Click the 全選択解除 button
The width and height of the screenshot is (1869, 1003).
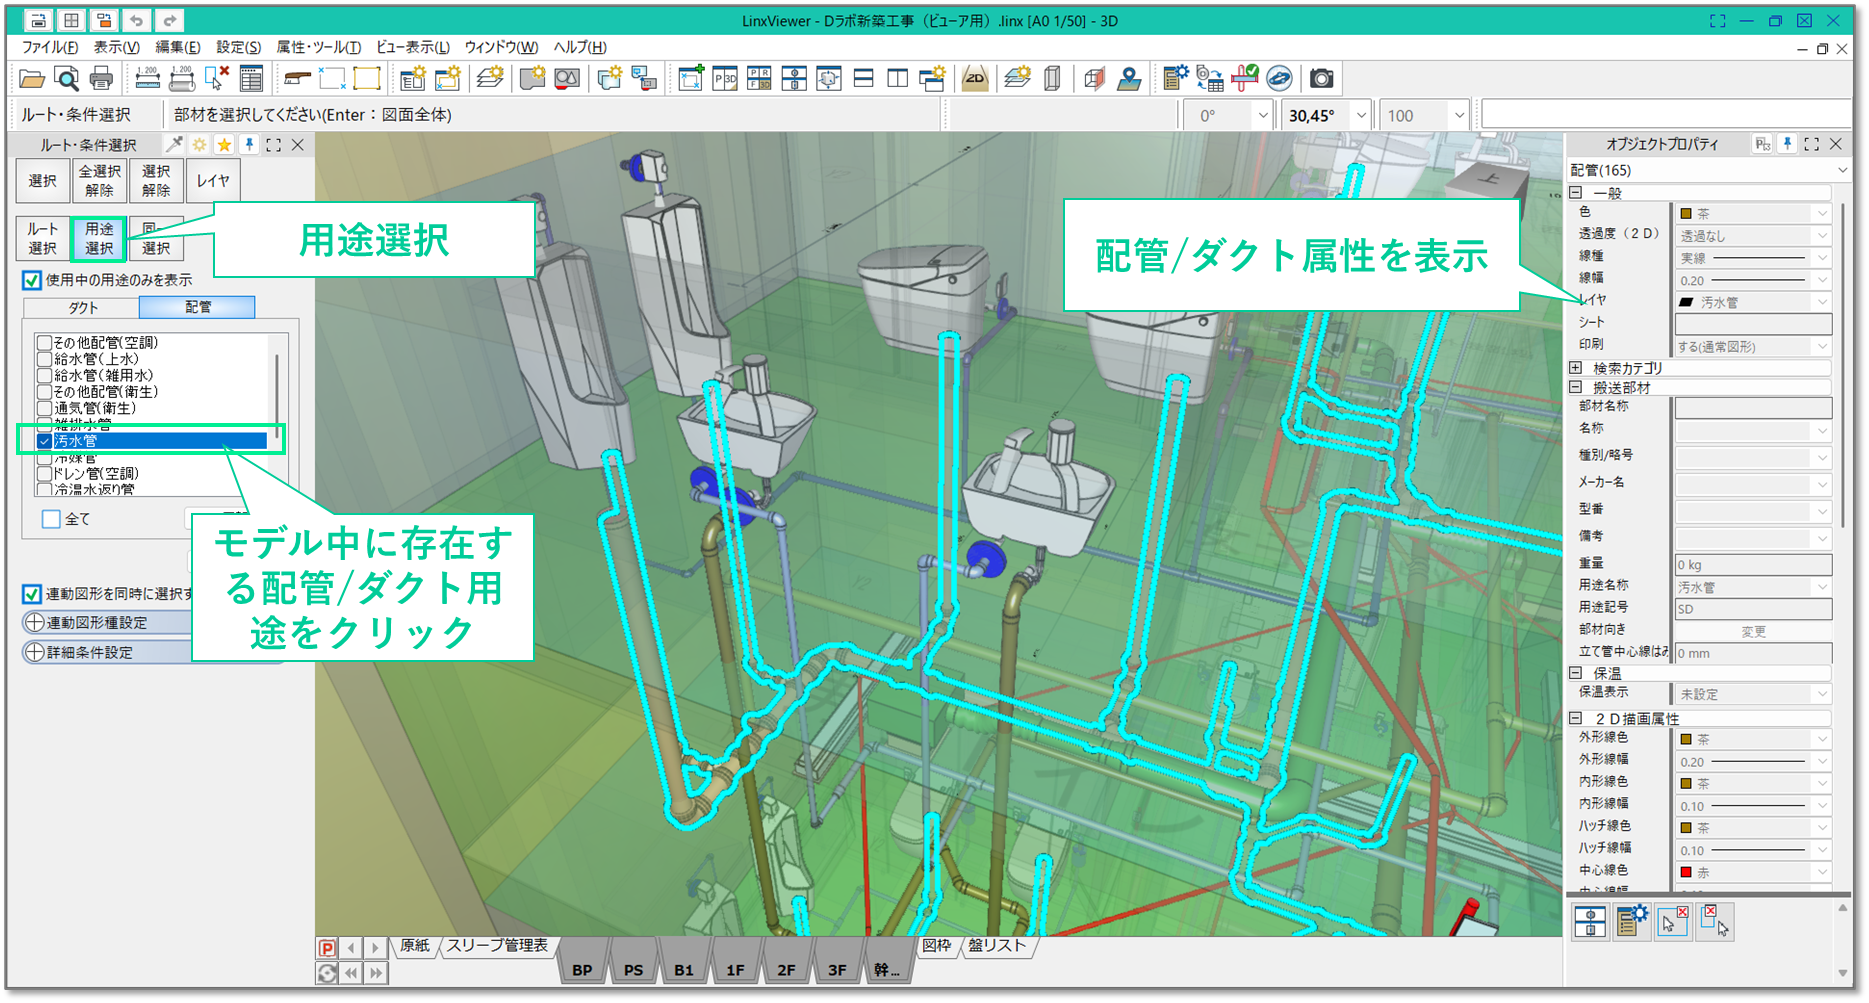tap(99, 181)
